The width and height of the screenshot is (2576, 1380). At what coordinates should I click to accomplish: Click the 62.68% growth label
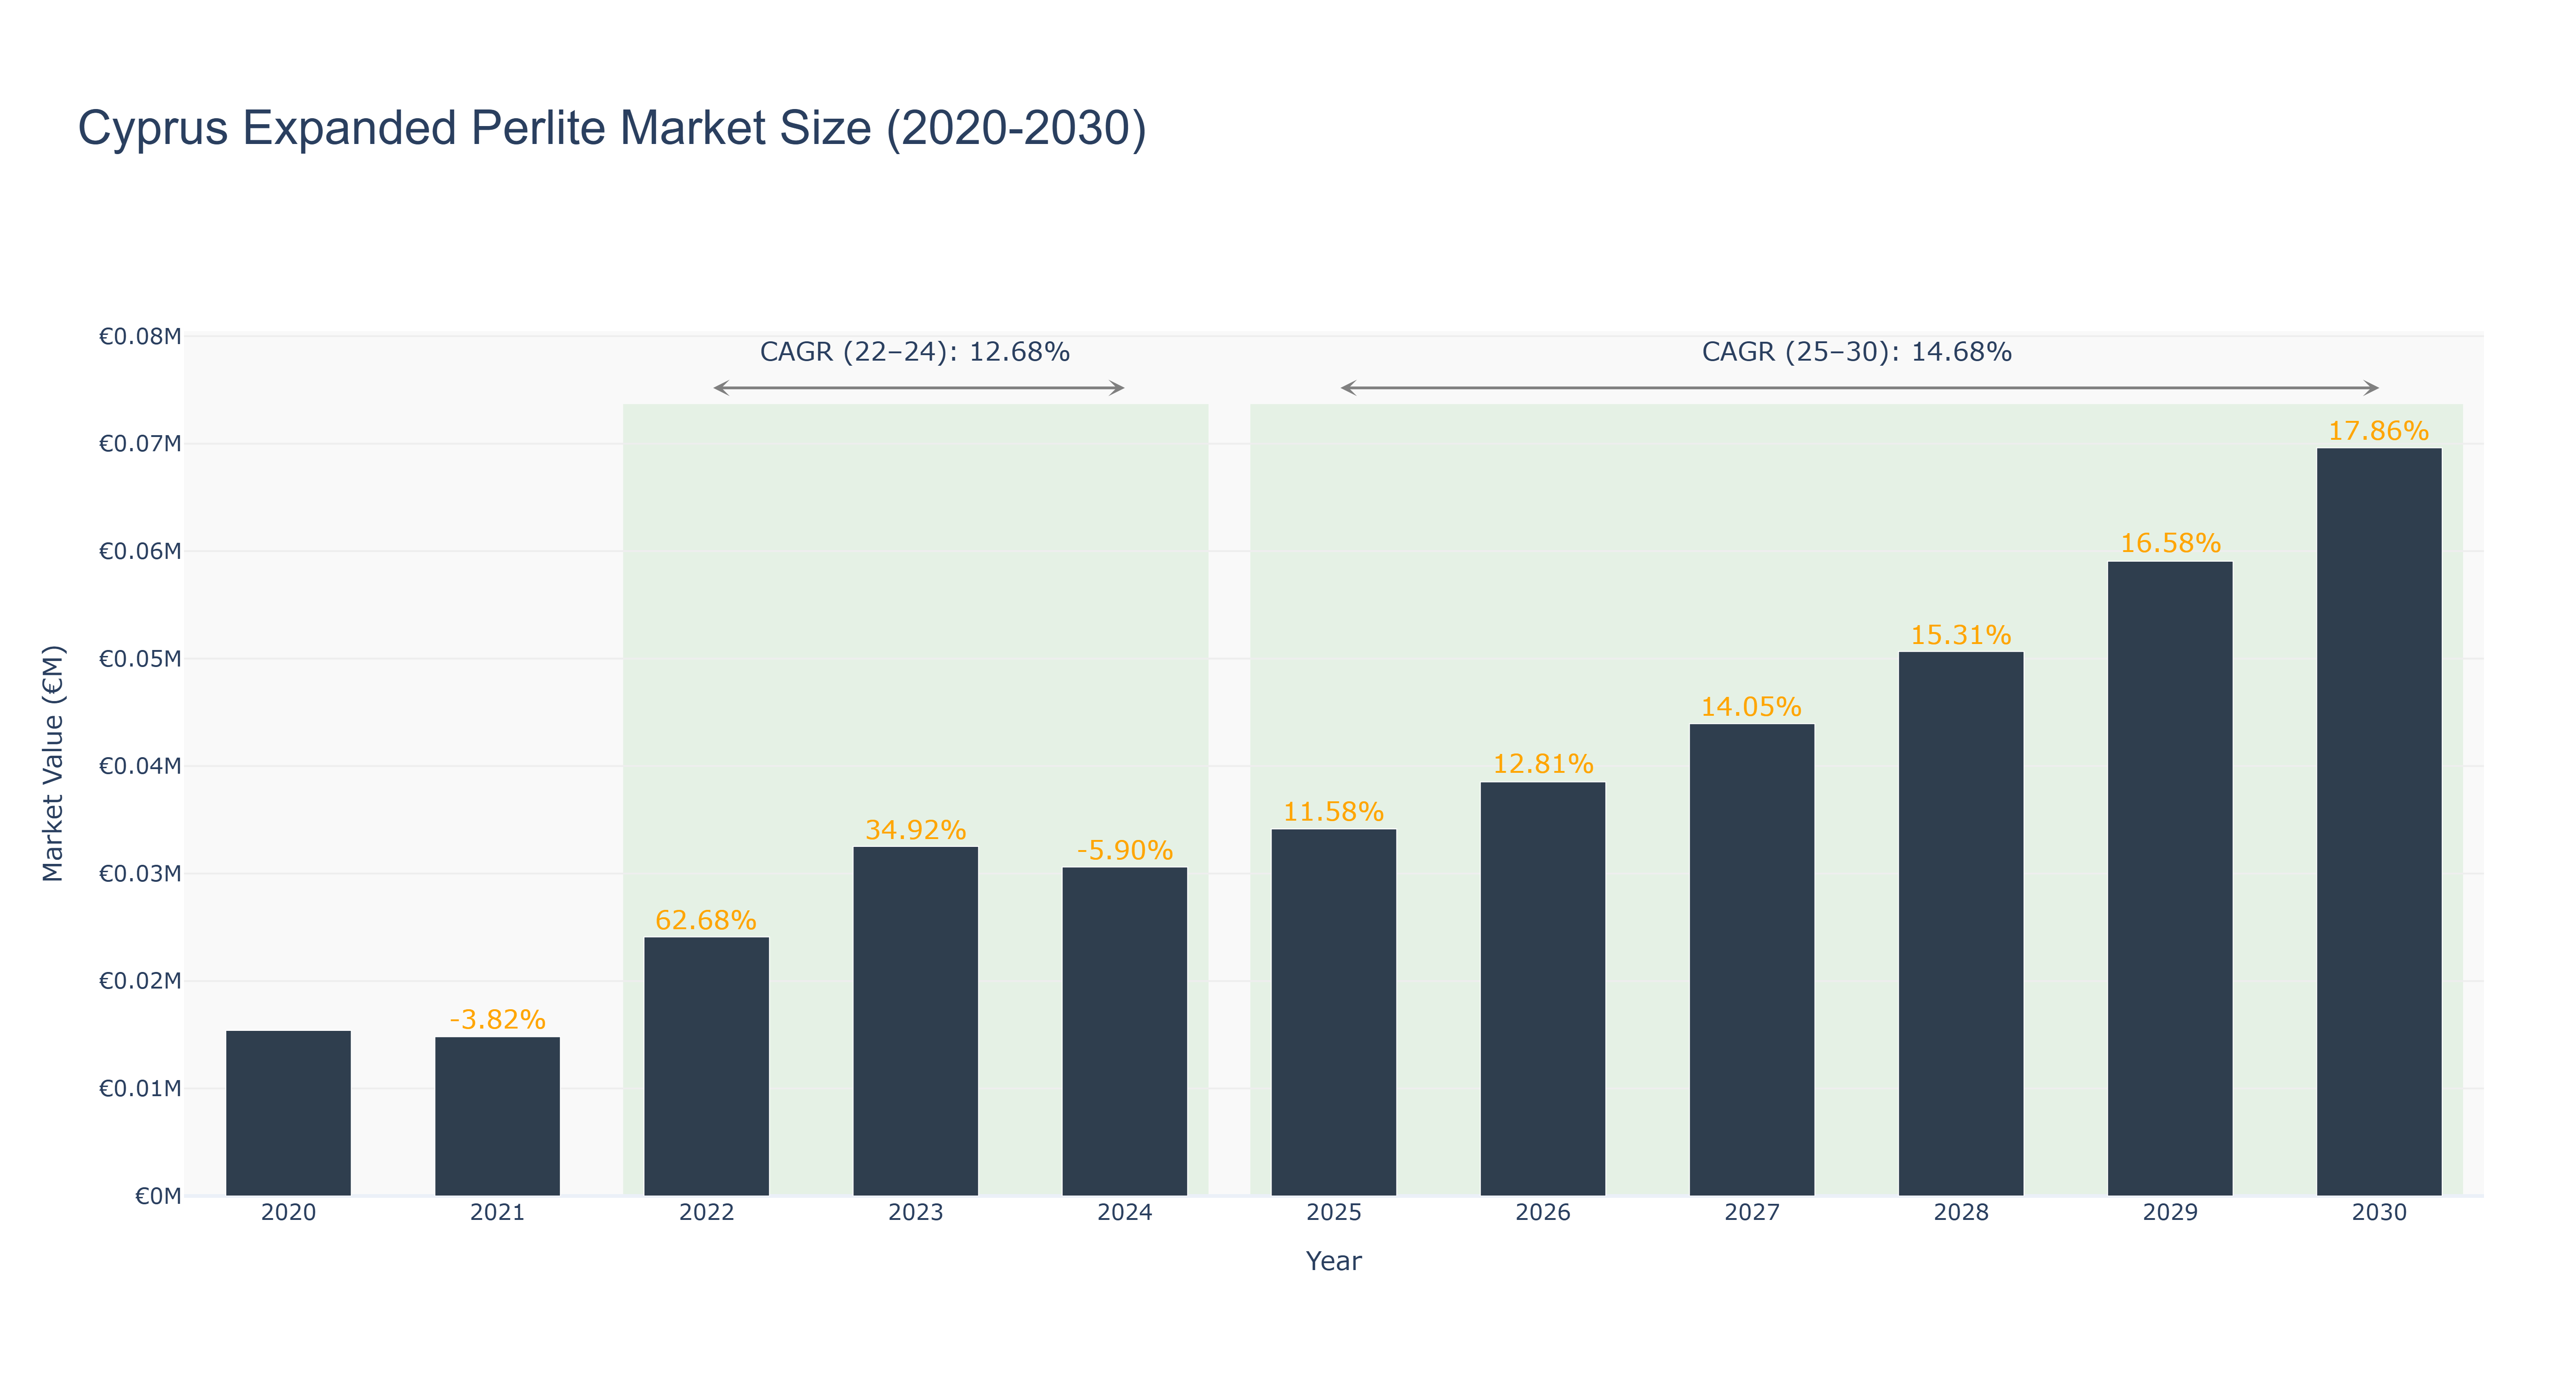click(x=706, y=920)
